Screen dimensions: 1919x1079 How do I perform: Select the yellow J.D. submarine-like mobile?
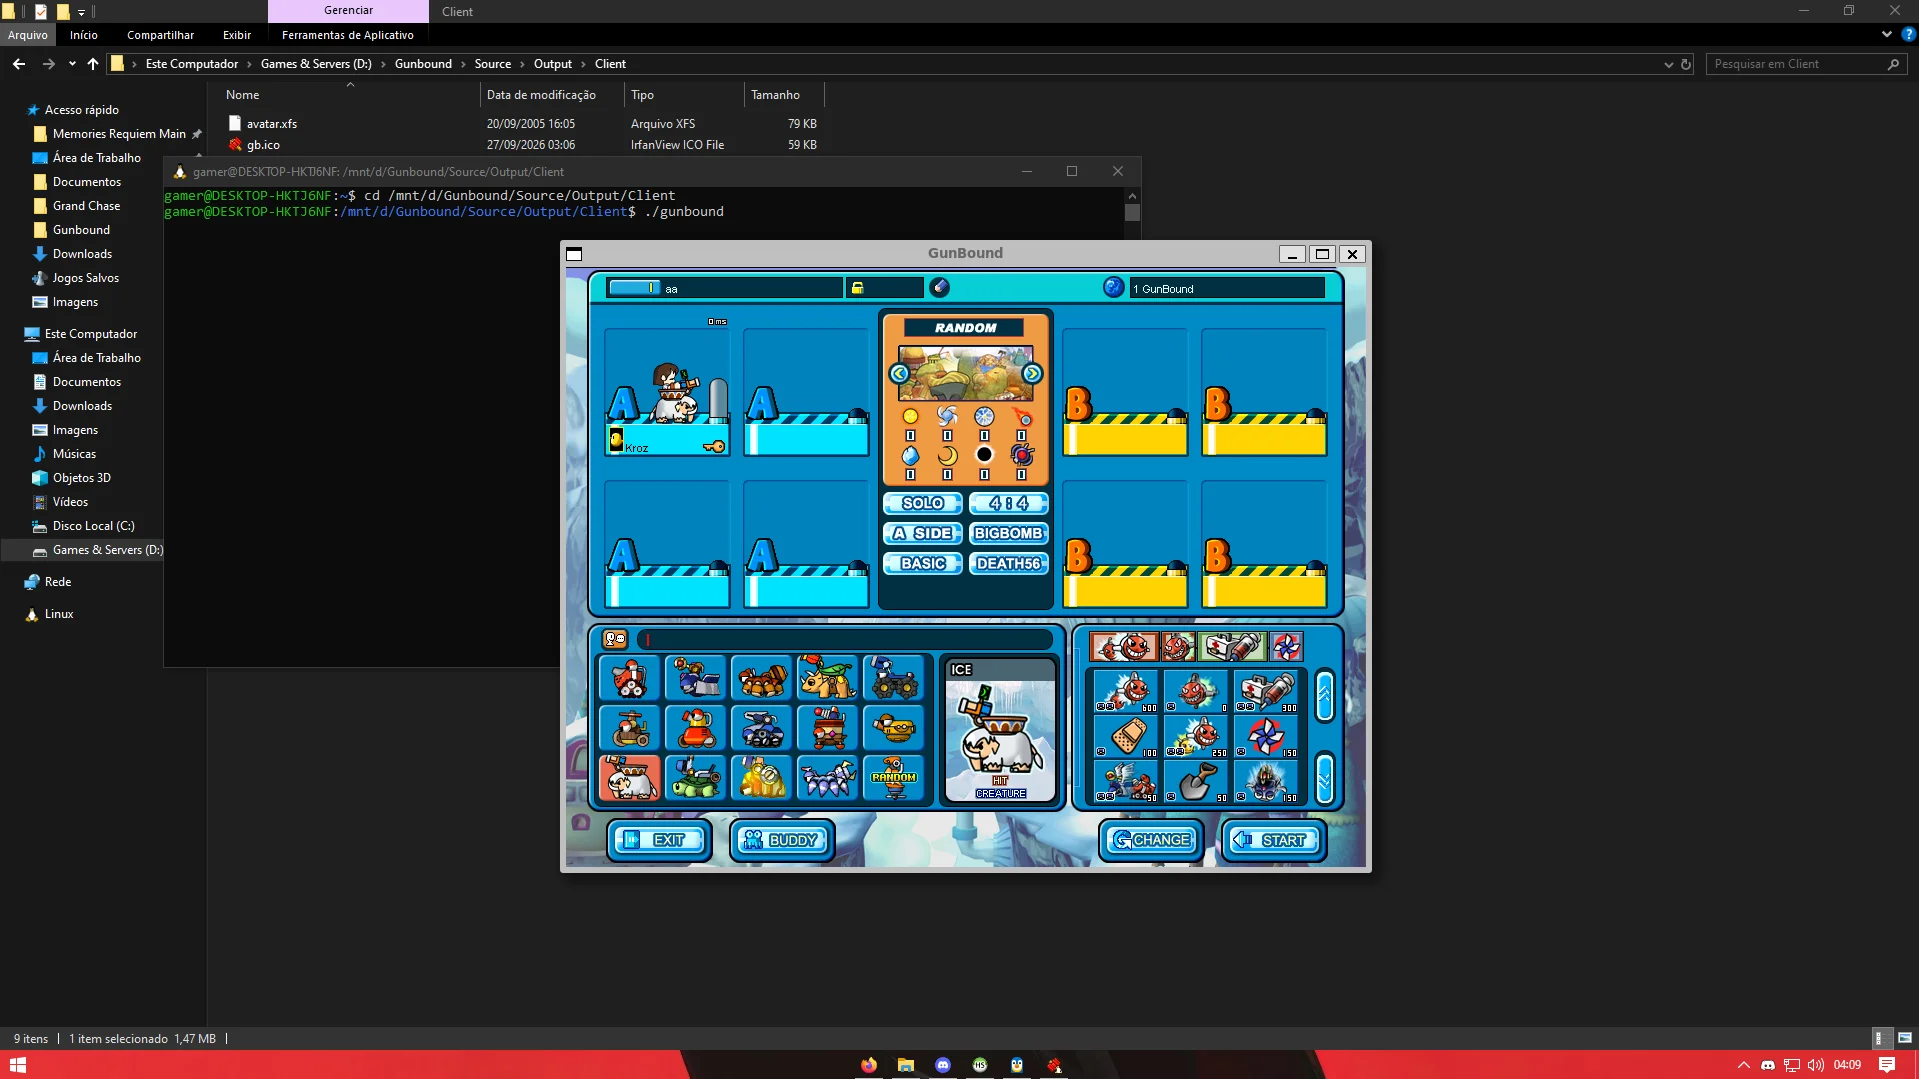[x=894, y=728]
